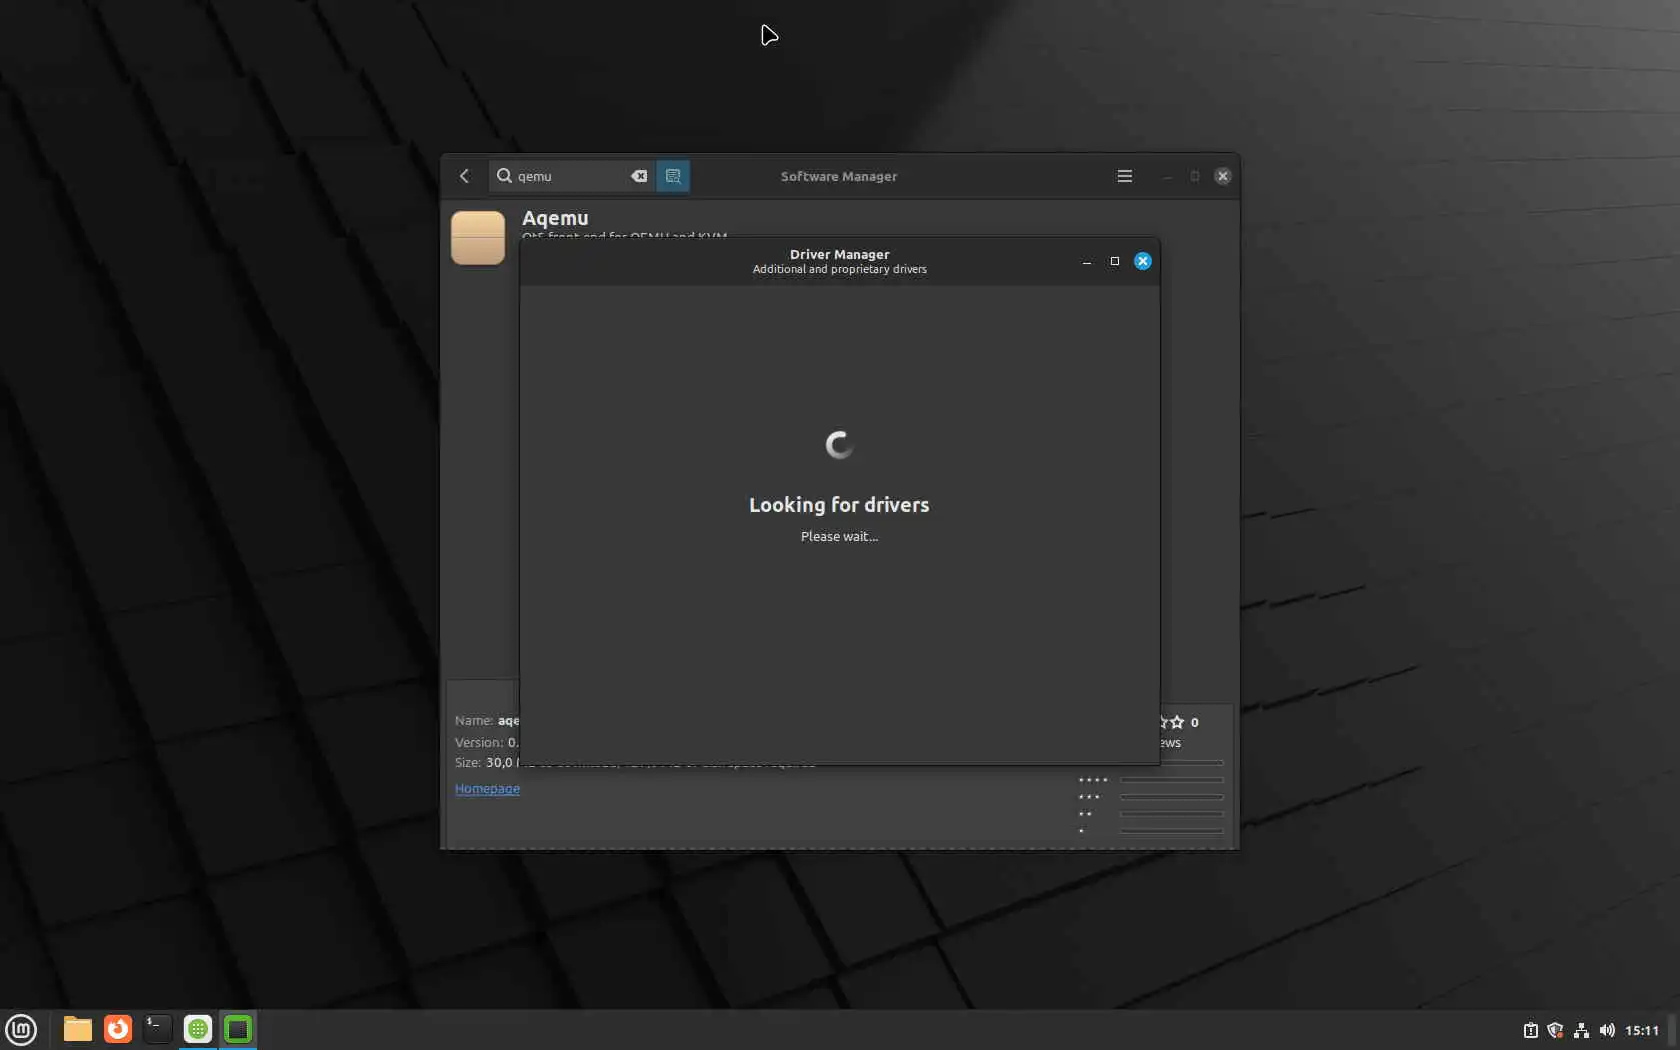Click the Software Manager window title
The width and height of the screenshot is (1680, 1050).
click(839, 176)
